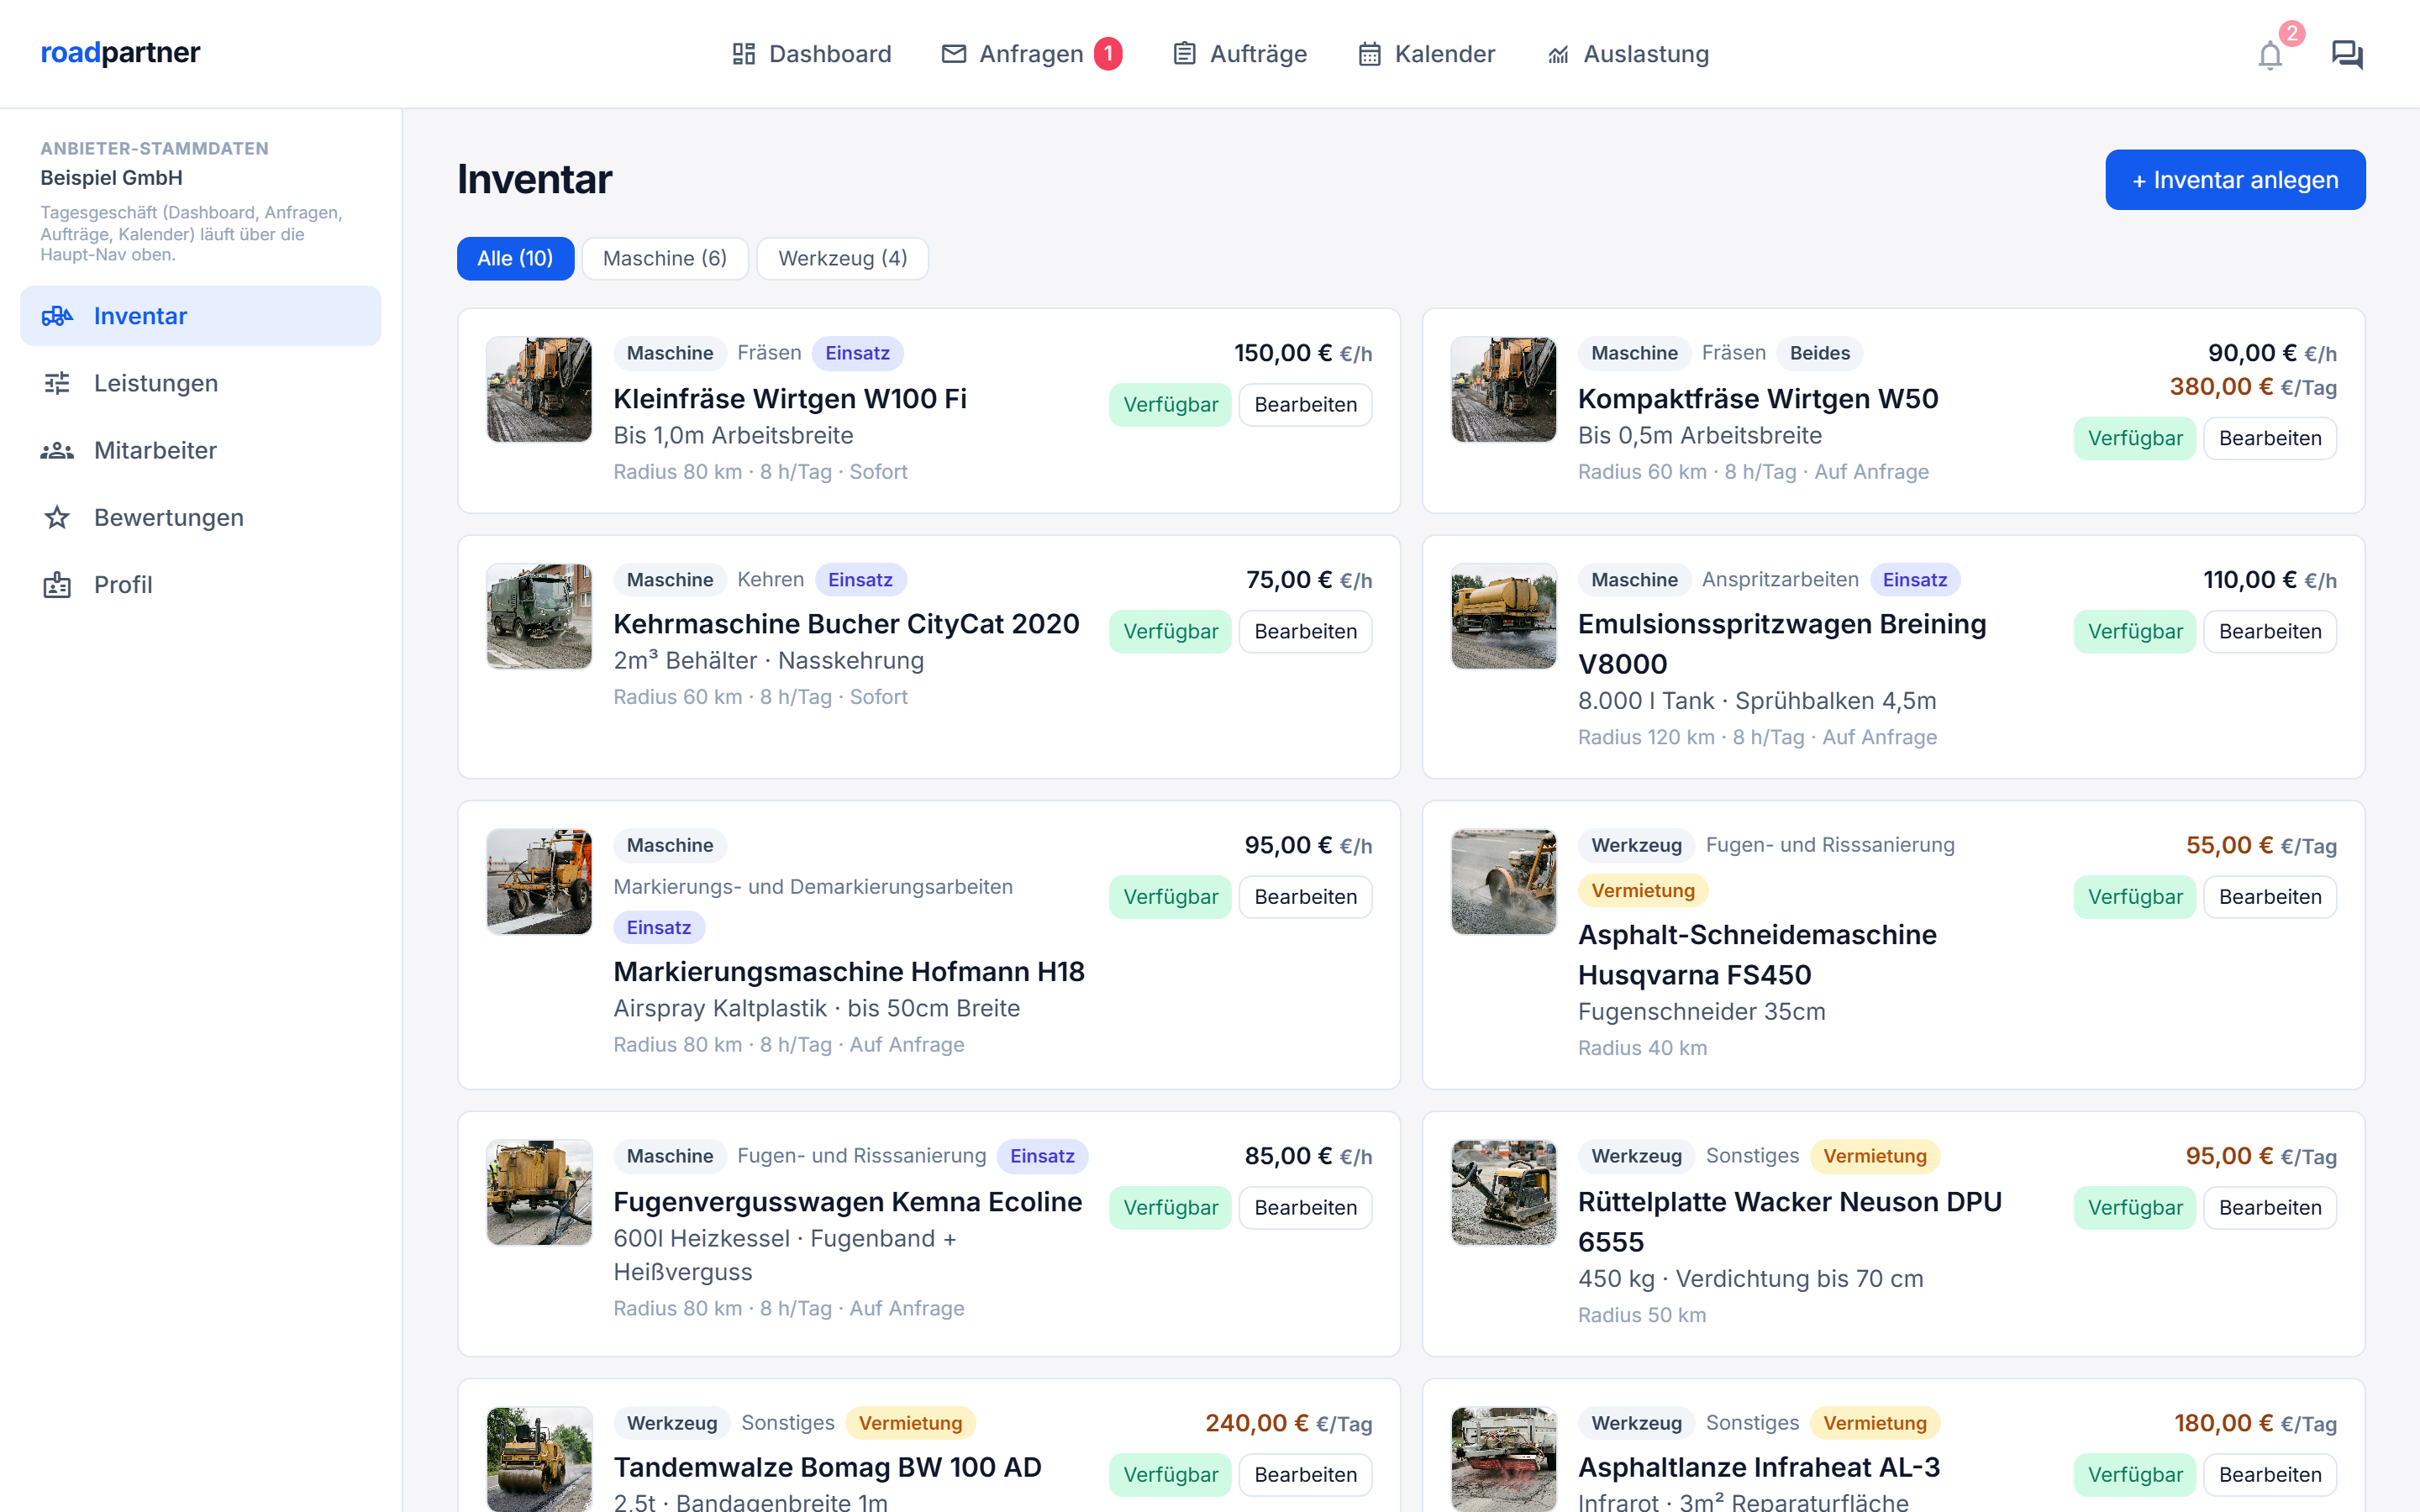
Task: Click Bearbeiten for Markierungsmaschine Hofmann H18
Action: [x=1305, y=897]
